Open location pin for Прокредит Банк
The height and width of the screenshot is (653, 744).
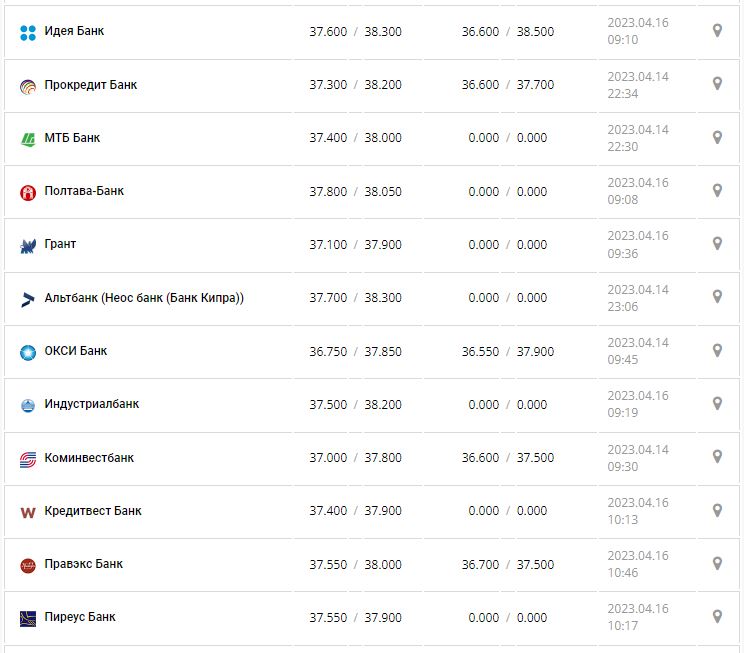[x=717, y=84]
